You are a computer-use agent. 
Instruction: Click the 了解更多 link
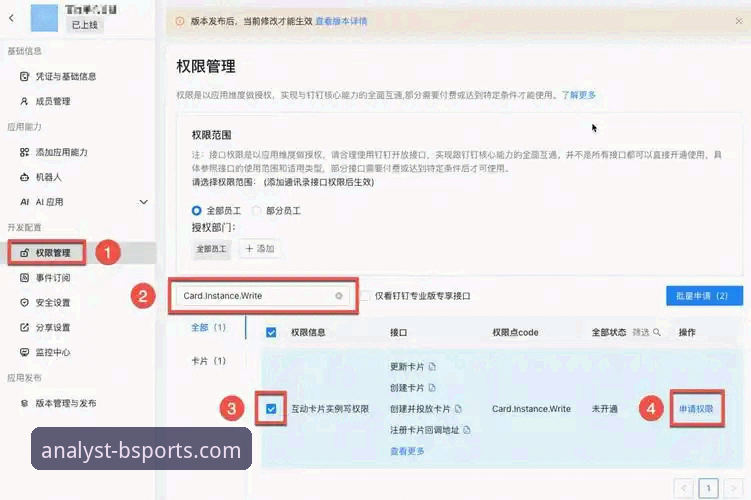(x=579, y=95)
